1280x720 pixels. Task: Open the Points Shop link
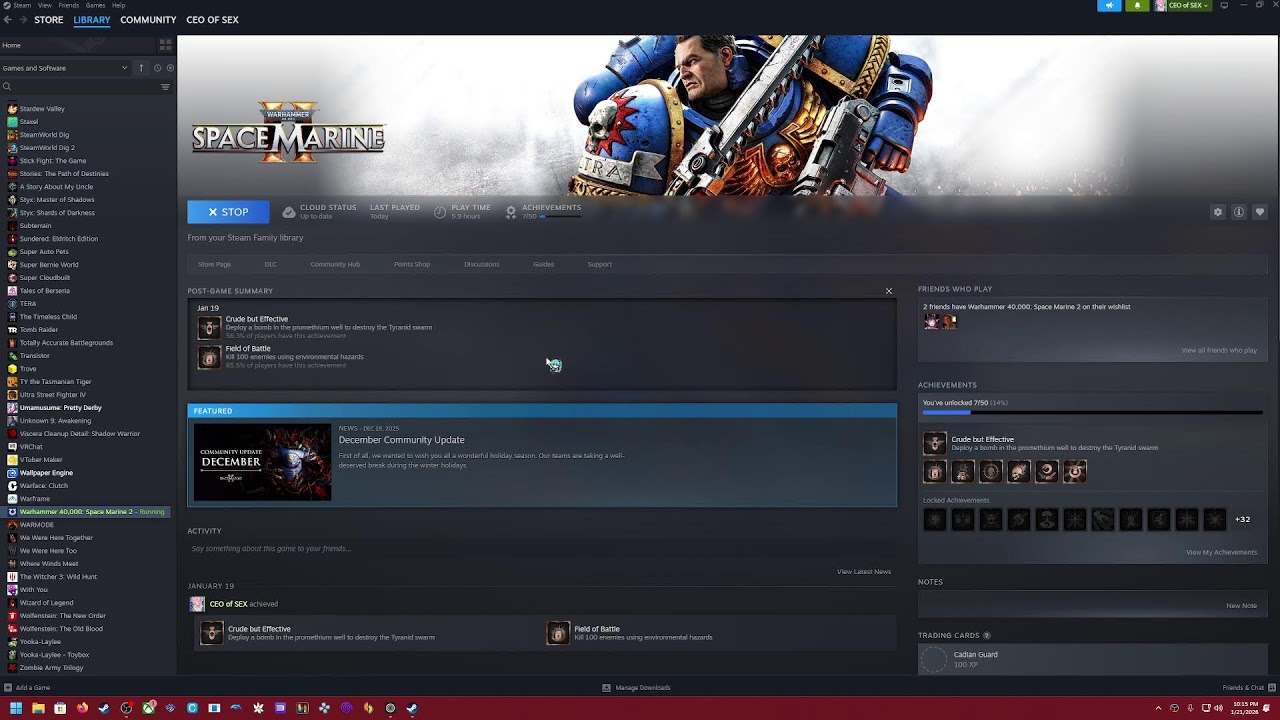pyautogui.click(x=412, y=264)
